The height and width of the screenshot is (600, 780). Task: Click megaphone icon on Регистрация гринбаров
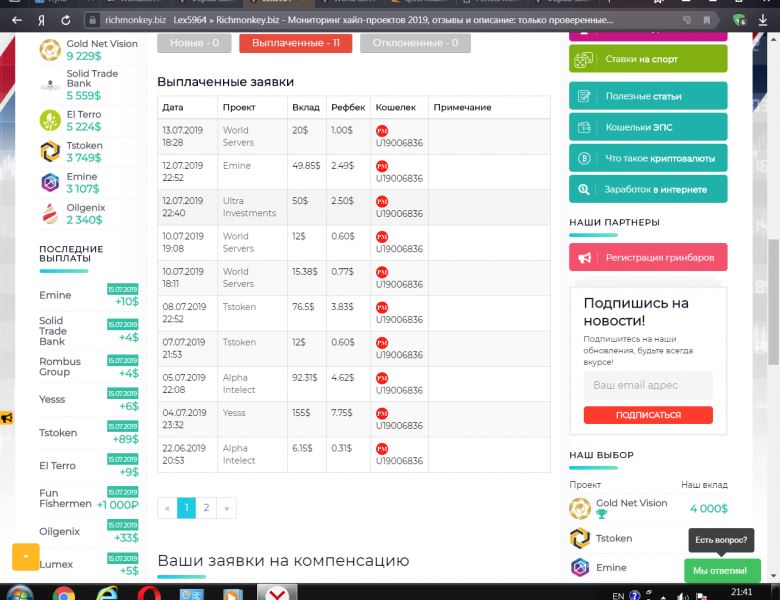tap(584, 257)
